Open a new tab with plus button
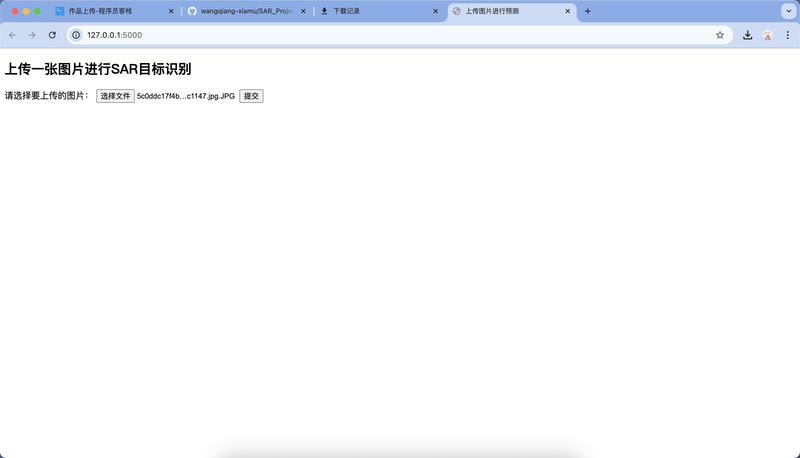The image size is (800, 458). coord(588,11)
